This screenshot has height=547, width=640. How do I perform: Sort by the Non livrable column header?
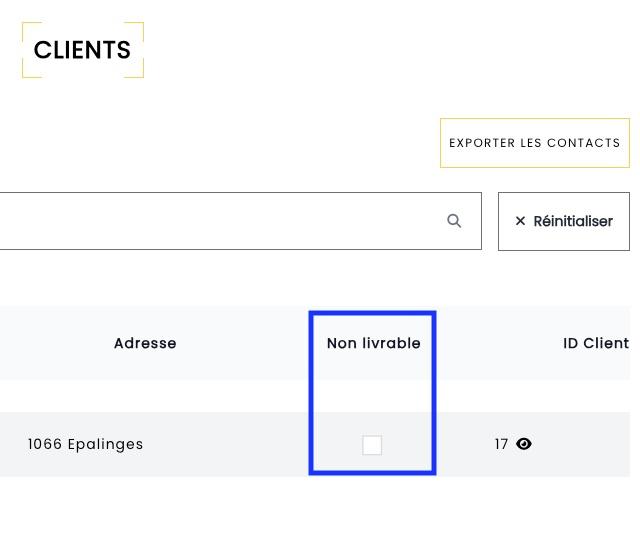click(373, 343)
